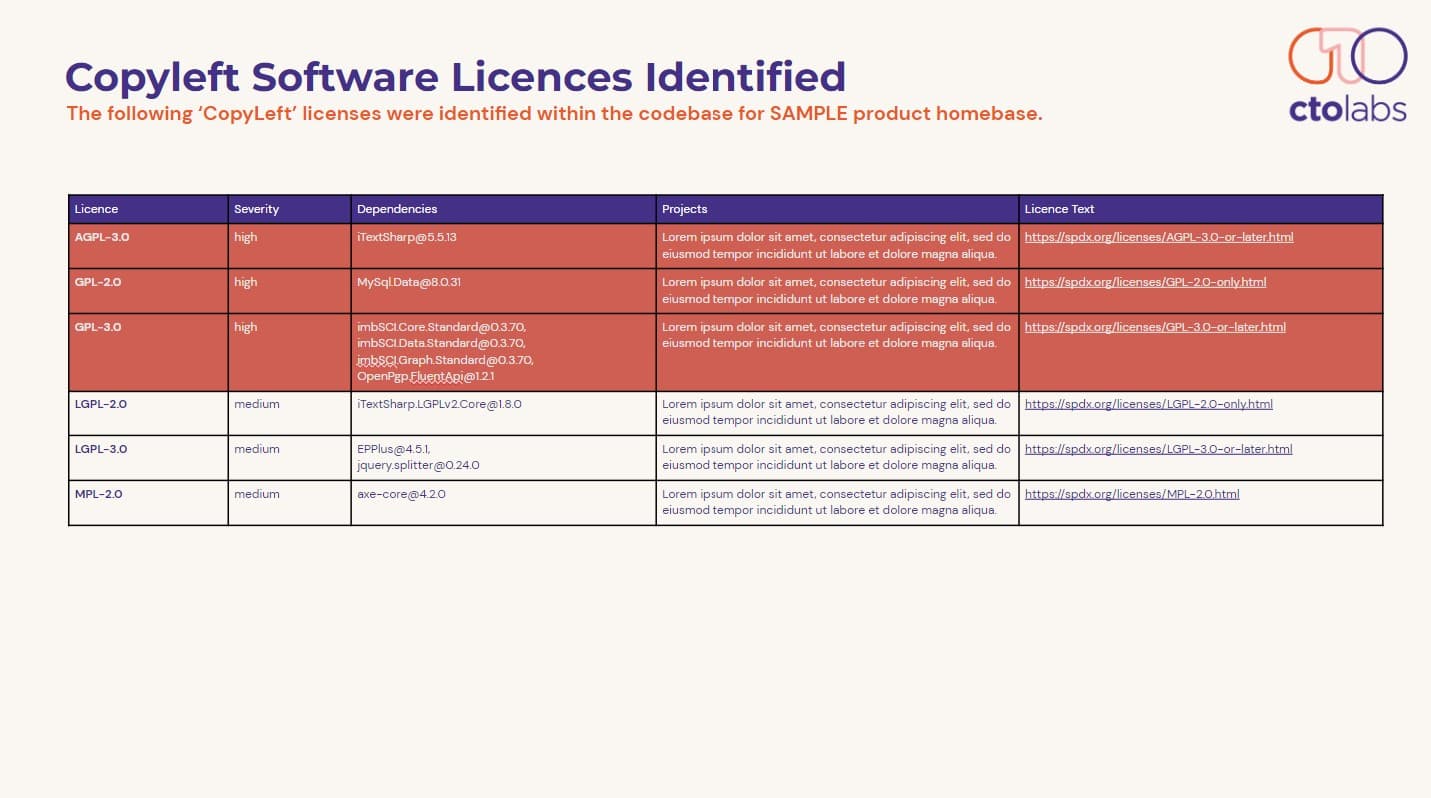Click the jquery.splitter@0.24.0 dependency
The image size is (1431, 798).
(x=418, y=465)
